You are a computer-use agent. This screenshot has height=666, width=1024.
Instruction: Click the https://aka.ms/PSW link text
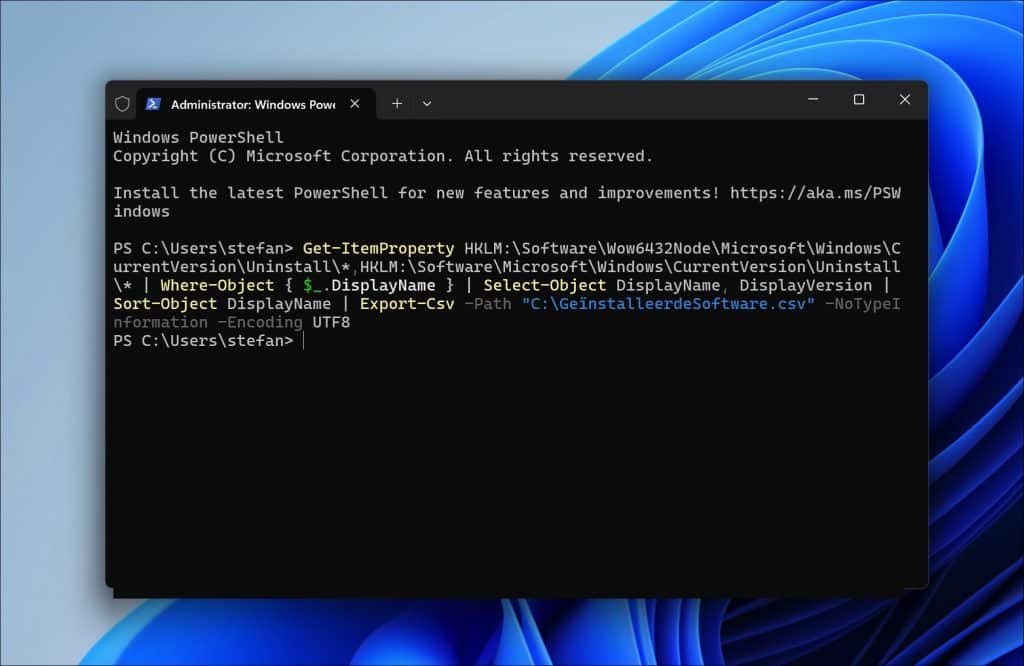815,193
